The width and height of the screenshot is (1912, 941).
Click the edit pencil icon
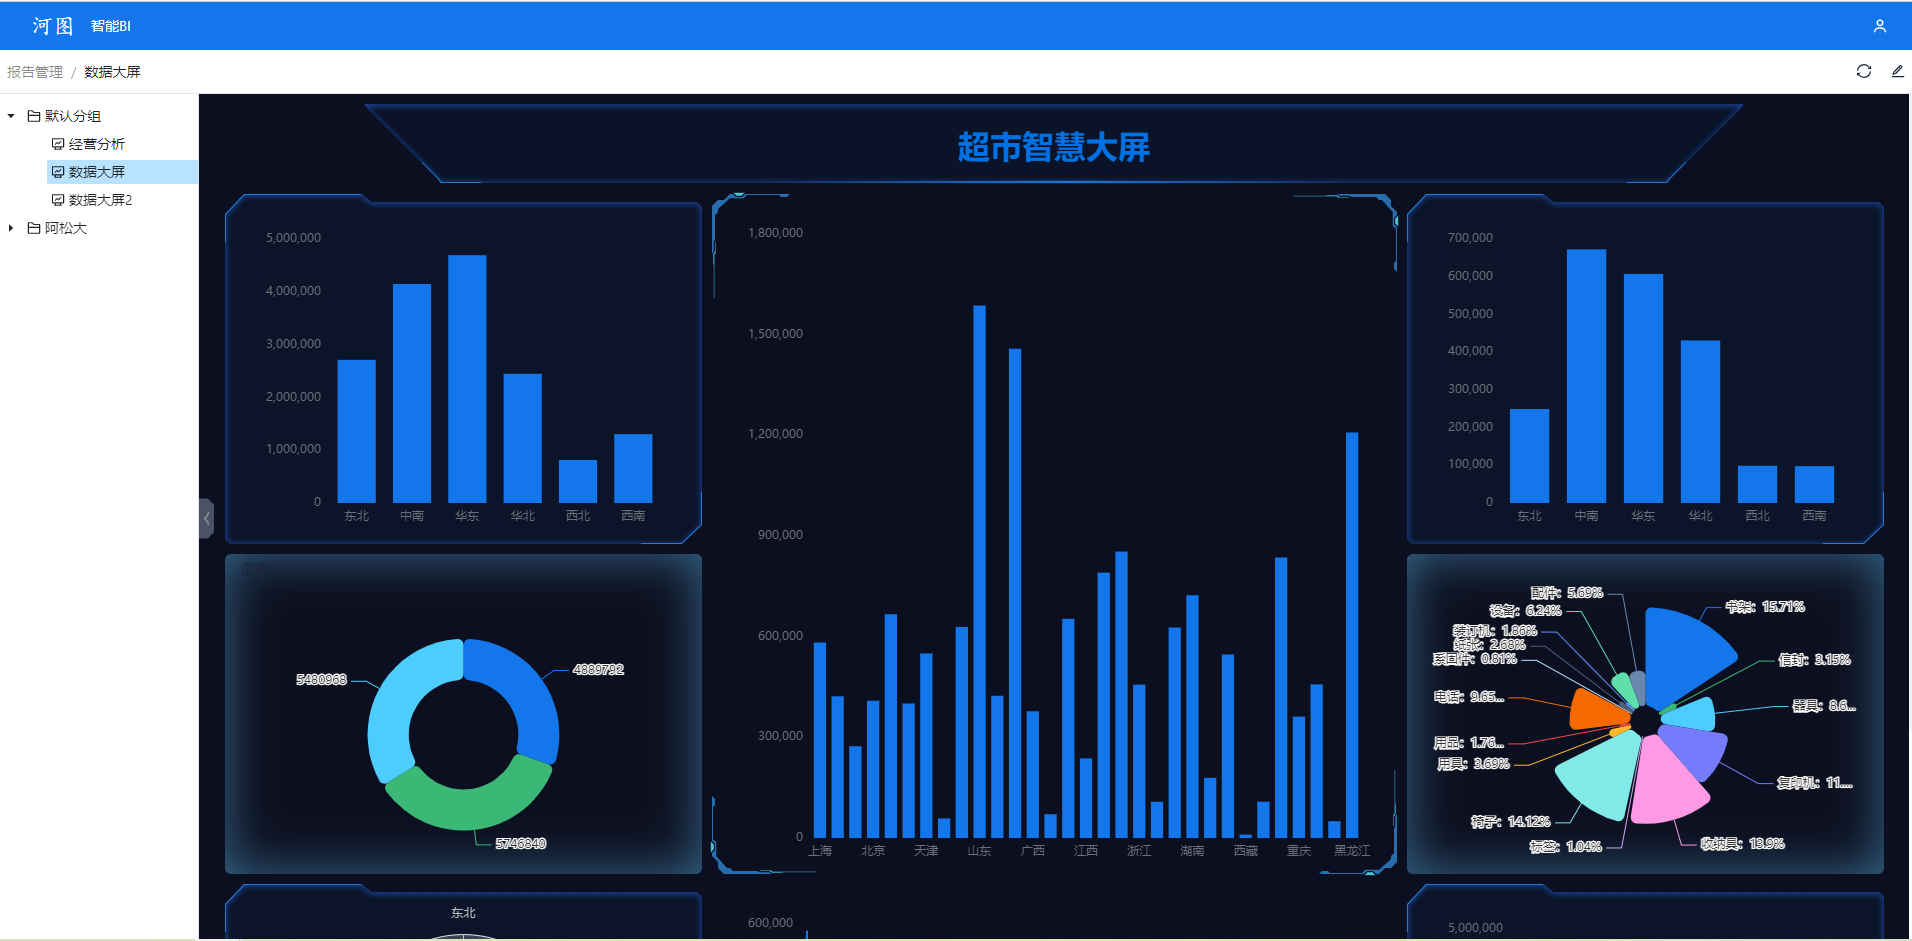click(1897, 71)
